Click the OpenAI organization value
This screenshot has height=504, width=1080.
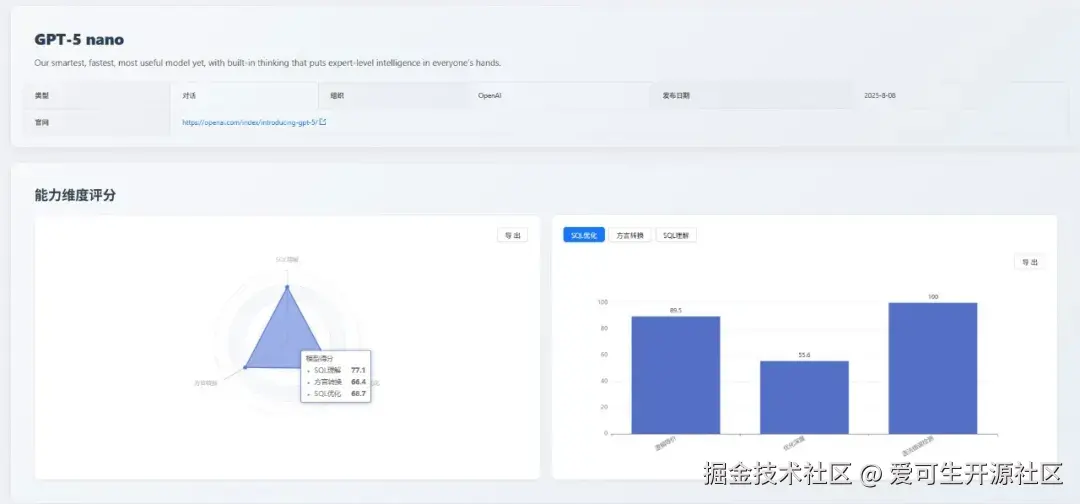pos(490,96)
